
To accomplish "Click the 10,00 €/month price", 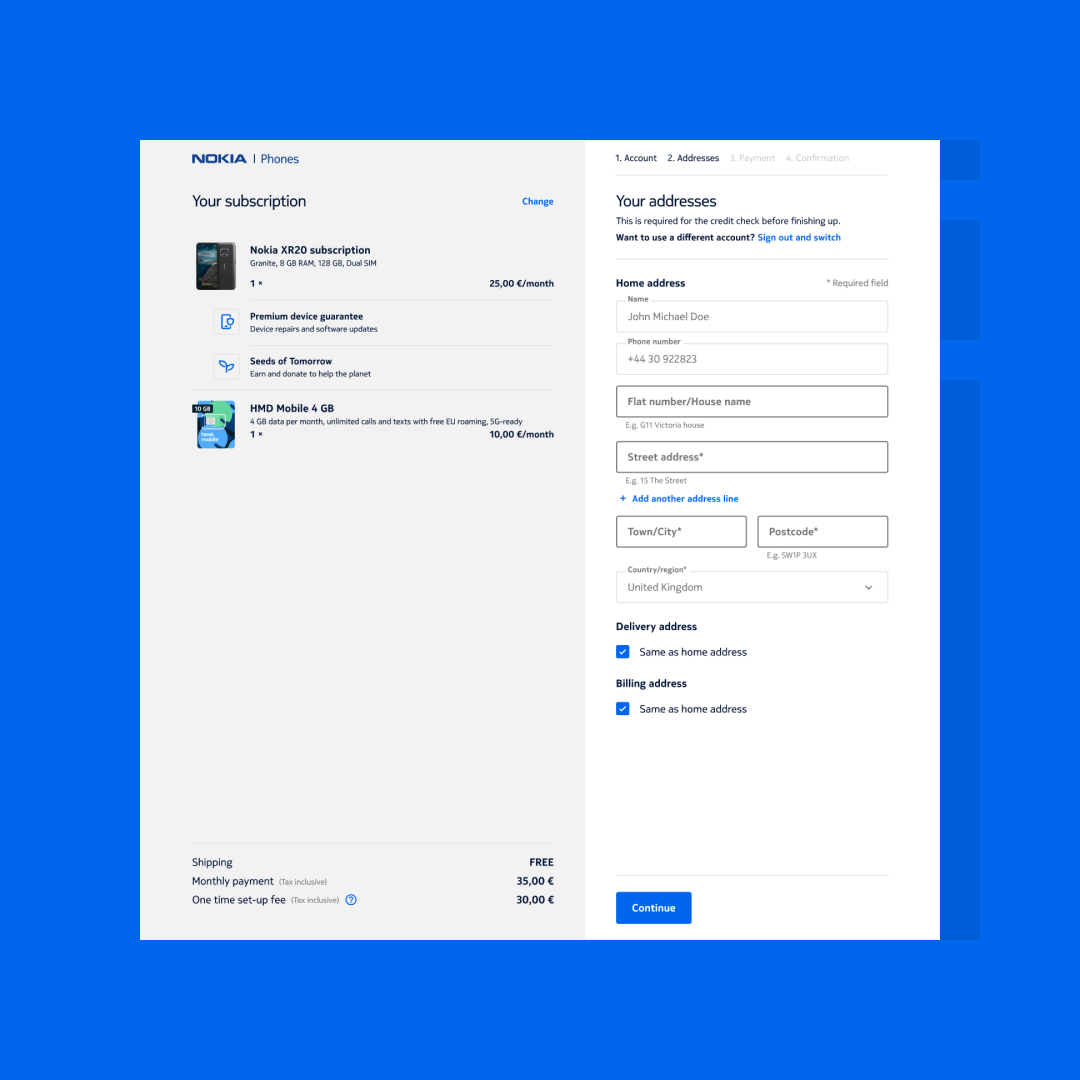I will point(521,434).
